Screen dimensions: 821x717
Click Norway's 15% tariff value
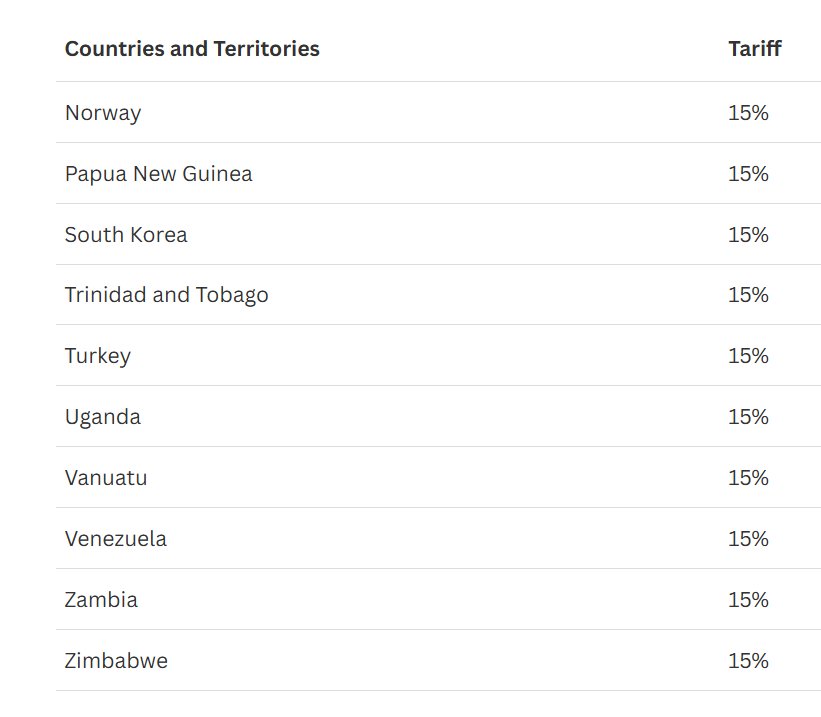pos(748,113)
